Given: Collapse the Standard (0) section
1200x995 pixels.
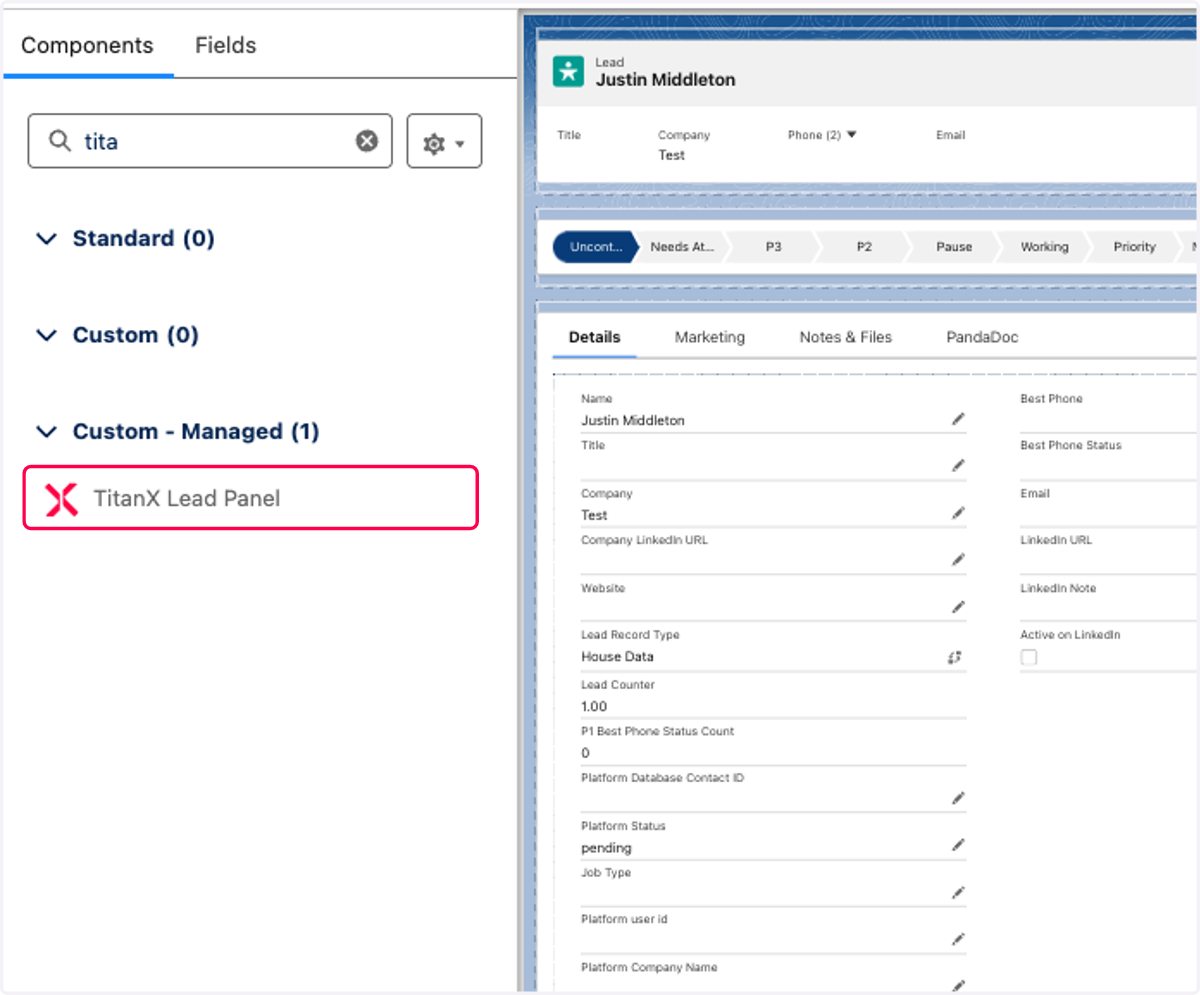Looking at the screenshot, I should pos(46,239).
